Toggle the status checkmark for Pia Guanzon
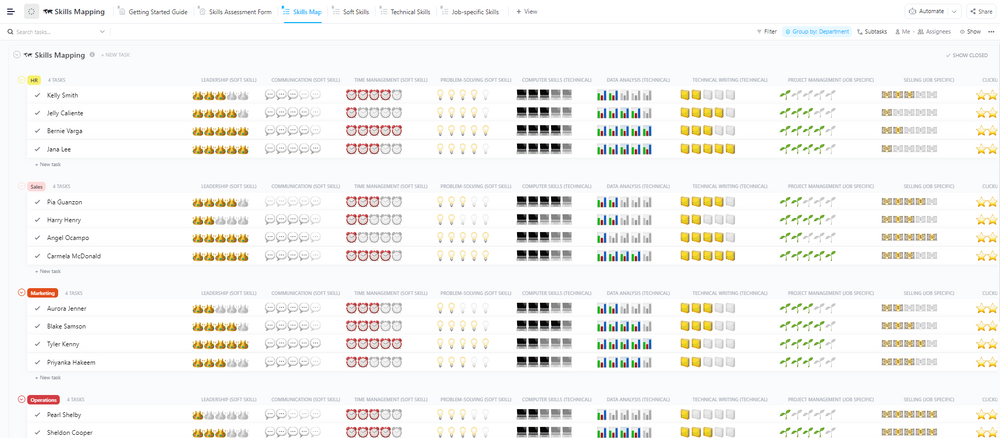1000x438 pixels. [38, 201]
